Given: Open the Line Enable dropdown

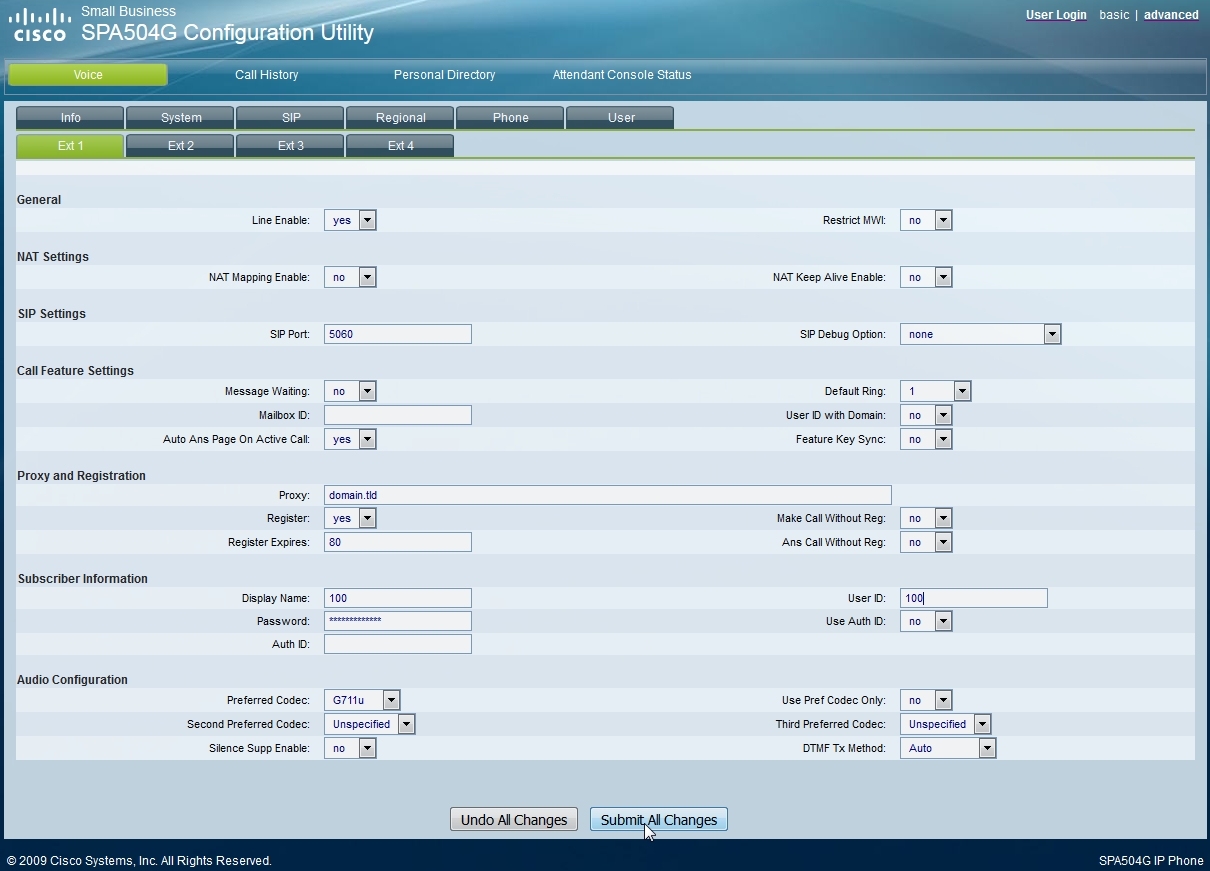Looking at the screenshot, I should coord(350,220).
